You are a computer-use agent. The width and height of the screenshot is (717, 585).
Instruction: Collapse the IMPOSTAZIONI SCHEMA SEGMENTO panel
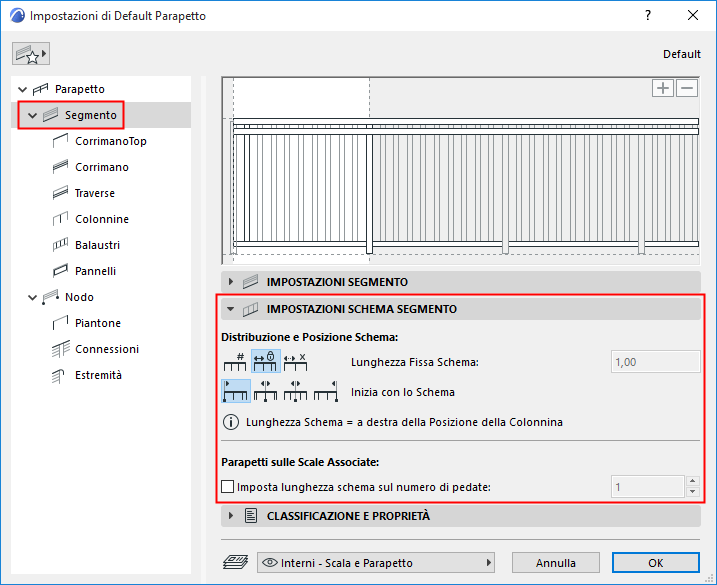[231, 309]
